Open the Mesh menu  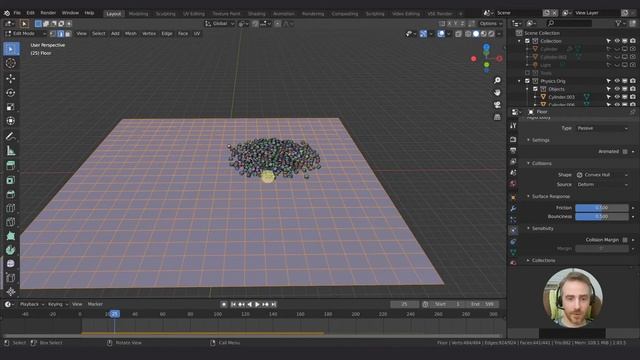131,34
